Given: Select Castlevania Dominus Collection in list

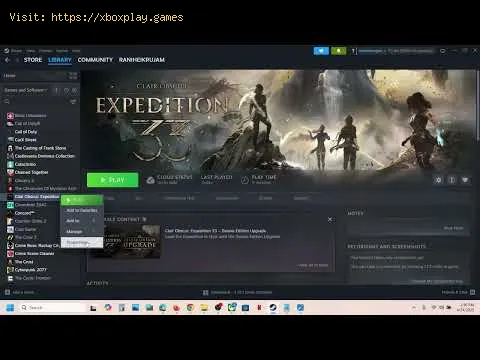Looking at the screenshot, I should coord(45,156).
